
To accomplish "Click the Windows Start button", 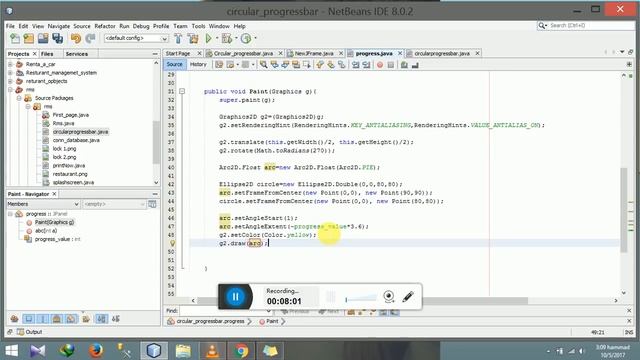I will point(11,351).
